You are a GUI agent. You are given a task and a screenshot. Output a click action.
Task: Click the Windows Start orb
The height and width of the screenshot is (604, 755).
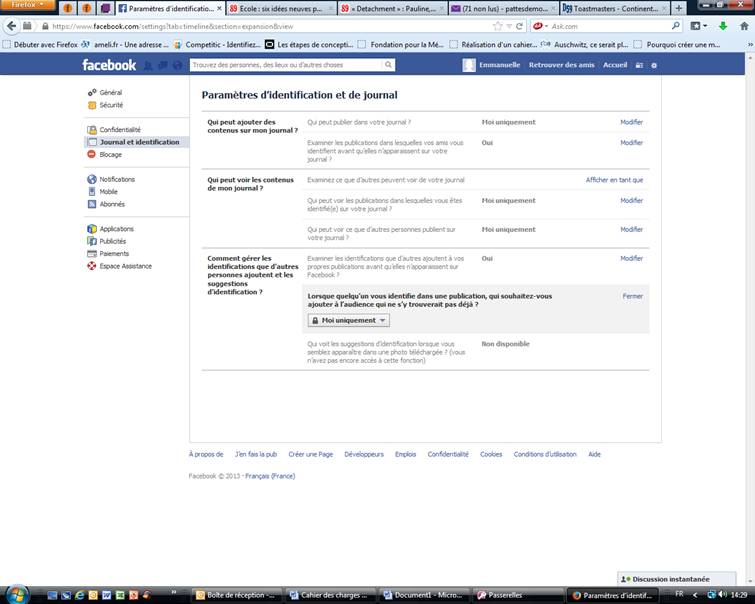(x=17, y=594)
